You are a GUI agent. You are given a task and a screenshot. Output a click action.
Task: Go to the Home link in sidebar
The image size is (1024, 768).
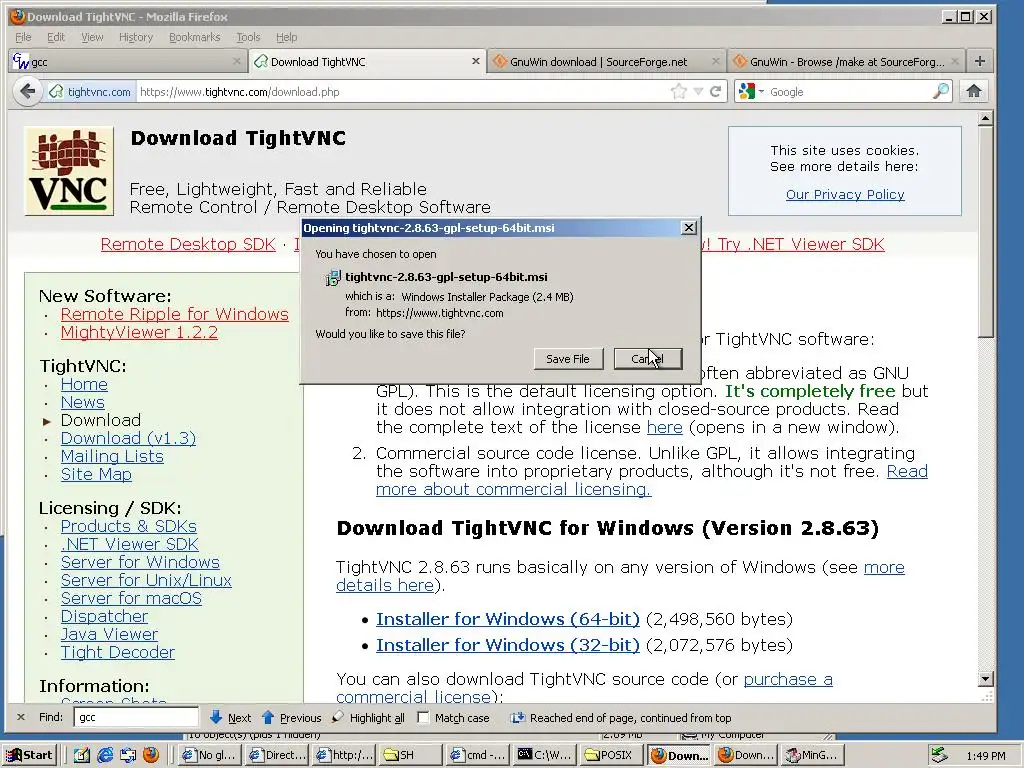coord(84,384)
